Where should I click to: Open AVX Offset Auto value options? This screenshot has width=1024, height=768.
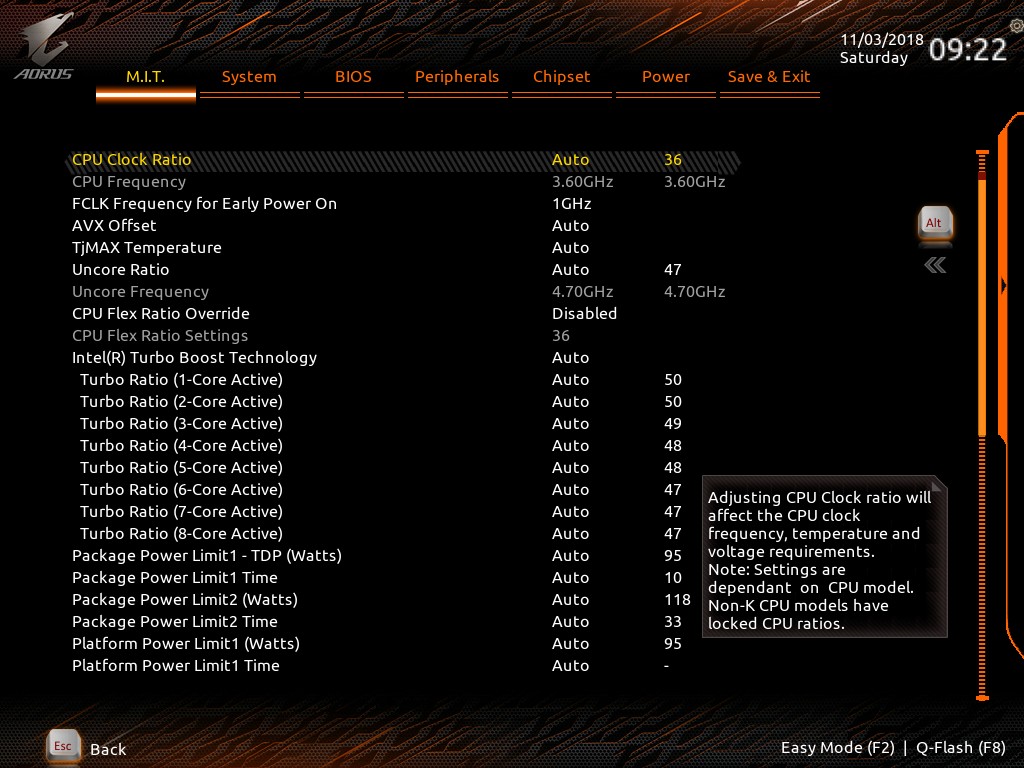571,225
